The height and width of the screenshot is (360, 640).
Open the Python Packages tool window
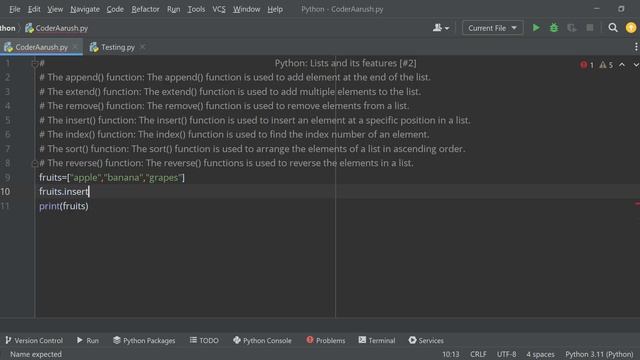coord(144,340)
